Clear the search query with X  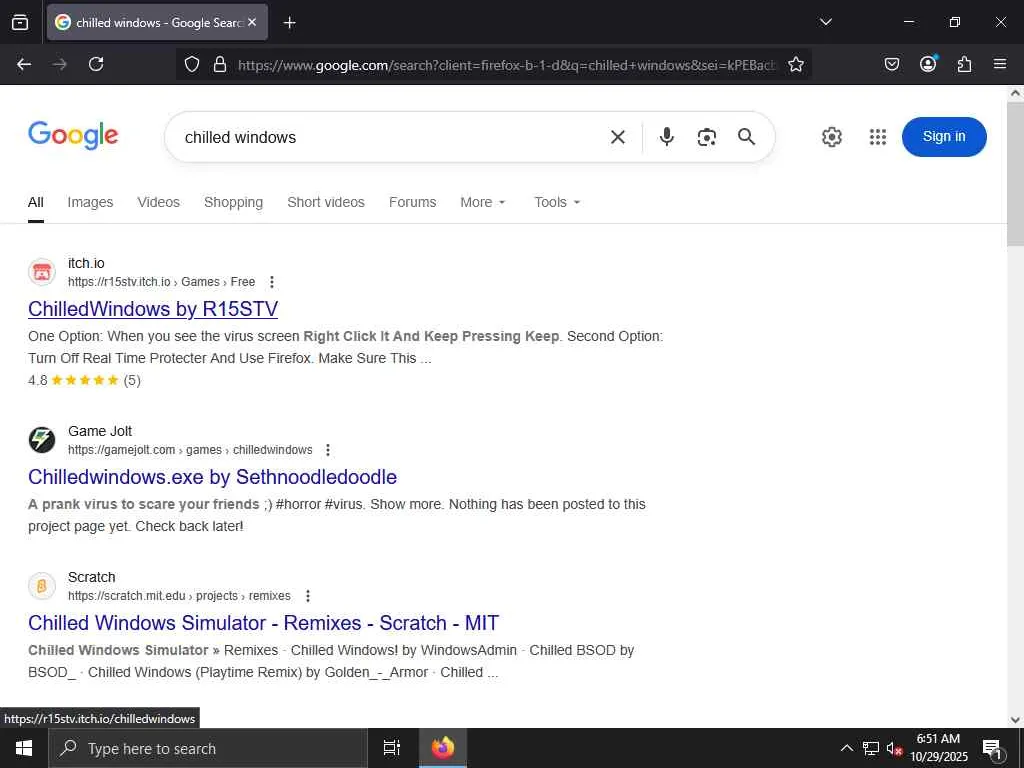[618, 137]
